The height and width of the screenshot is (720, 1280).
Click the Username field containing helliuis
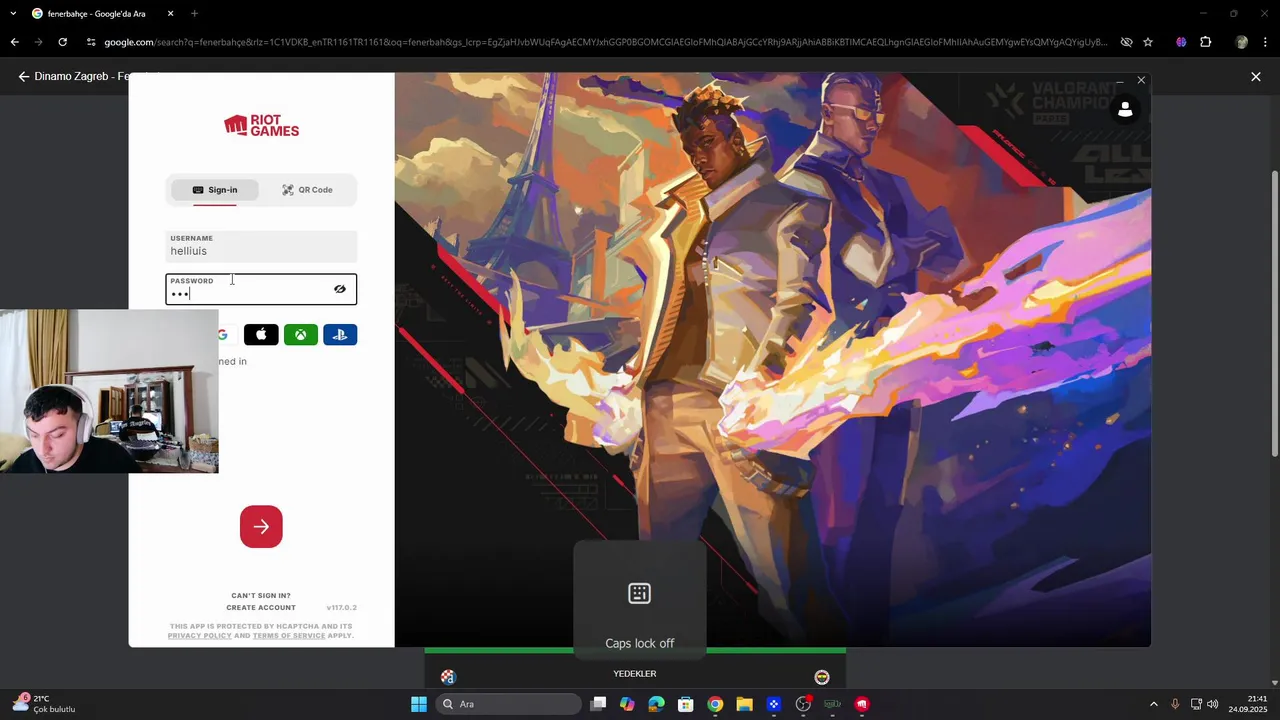(x=261, y=246)
